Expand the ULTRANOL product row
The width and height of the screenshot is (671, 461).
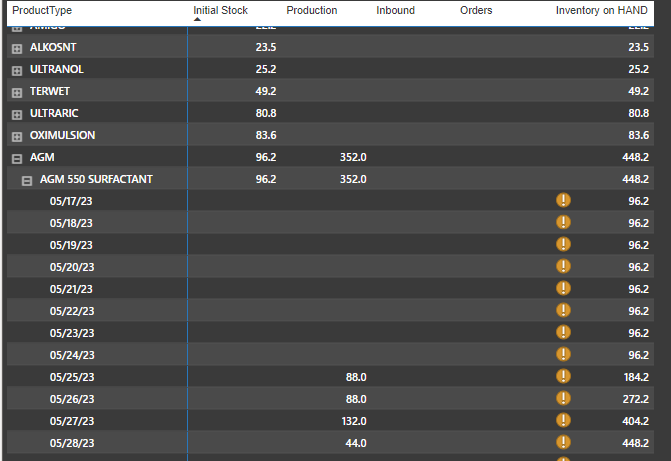click(17, 70)
